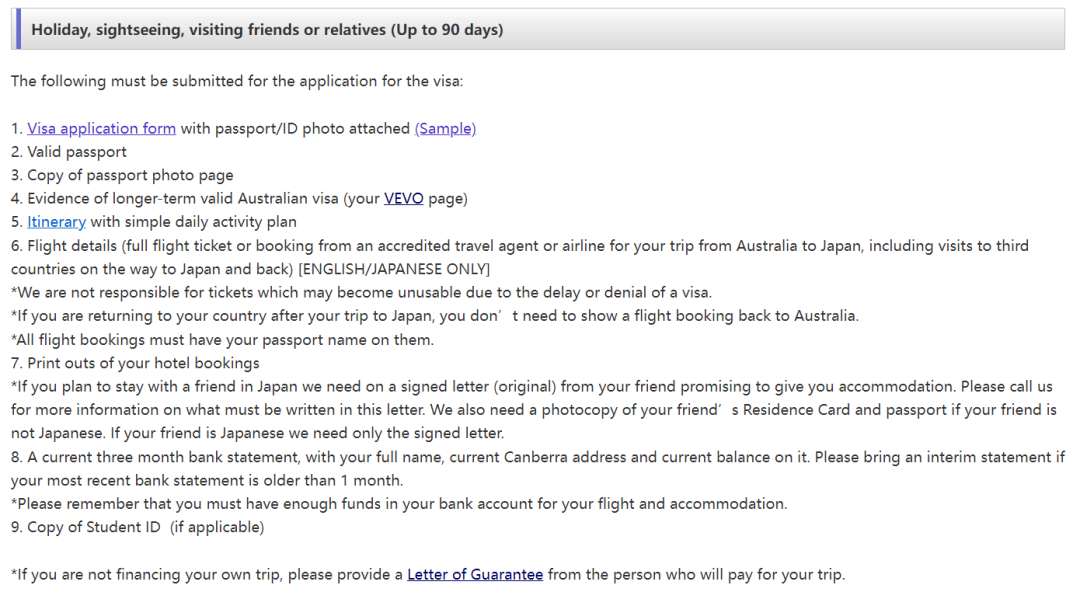The image size is (1080, 599).
Task: Click the Holiday, sightseeing section header bar
Action: coord(538,30)
